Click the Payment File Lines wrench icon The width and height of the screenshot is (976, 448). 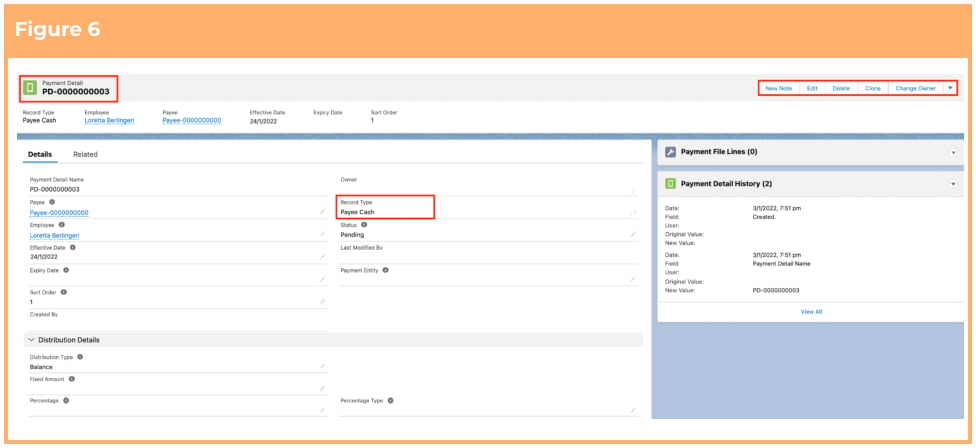pyautogui.click(x=670, y=152)
